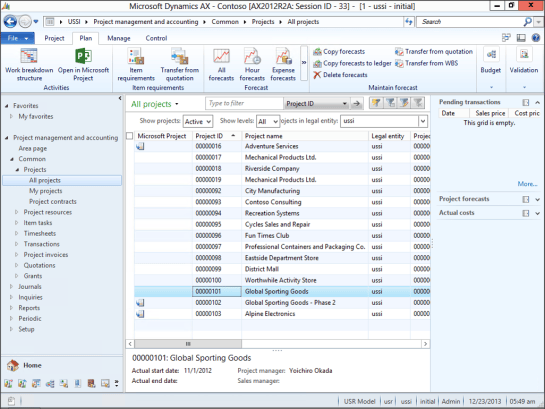Collapse the navigation pane arrow

(120, 98)
